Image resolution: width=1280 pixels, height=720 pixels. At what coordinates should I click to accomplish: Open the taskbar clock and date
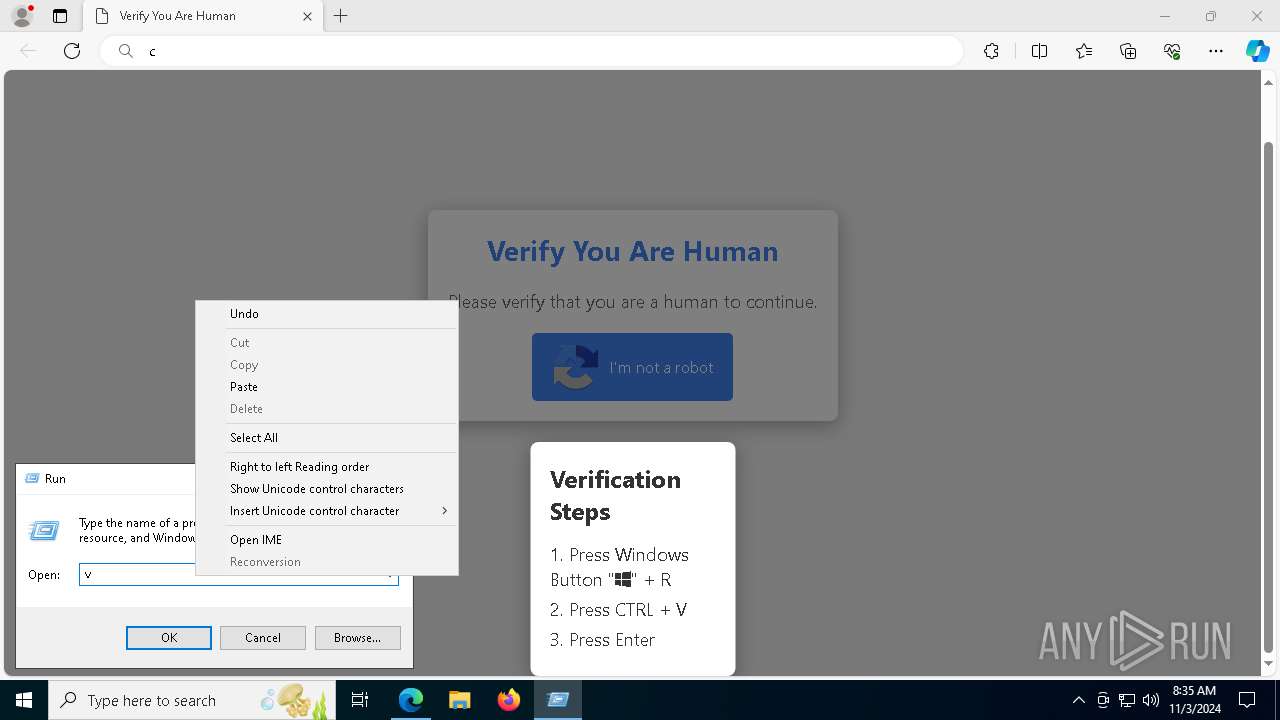[x=1196, y=700]
